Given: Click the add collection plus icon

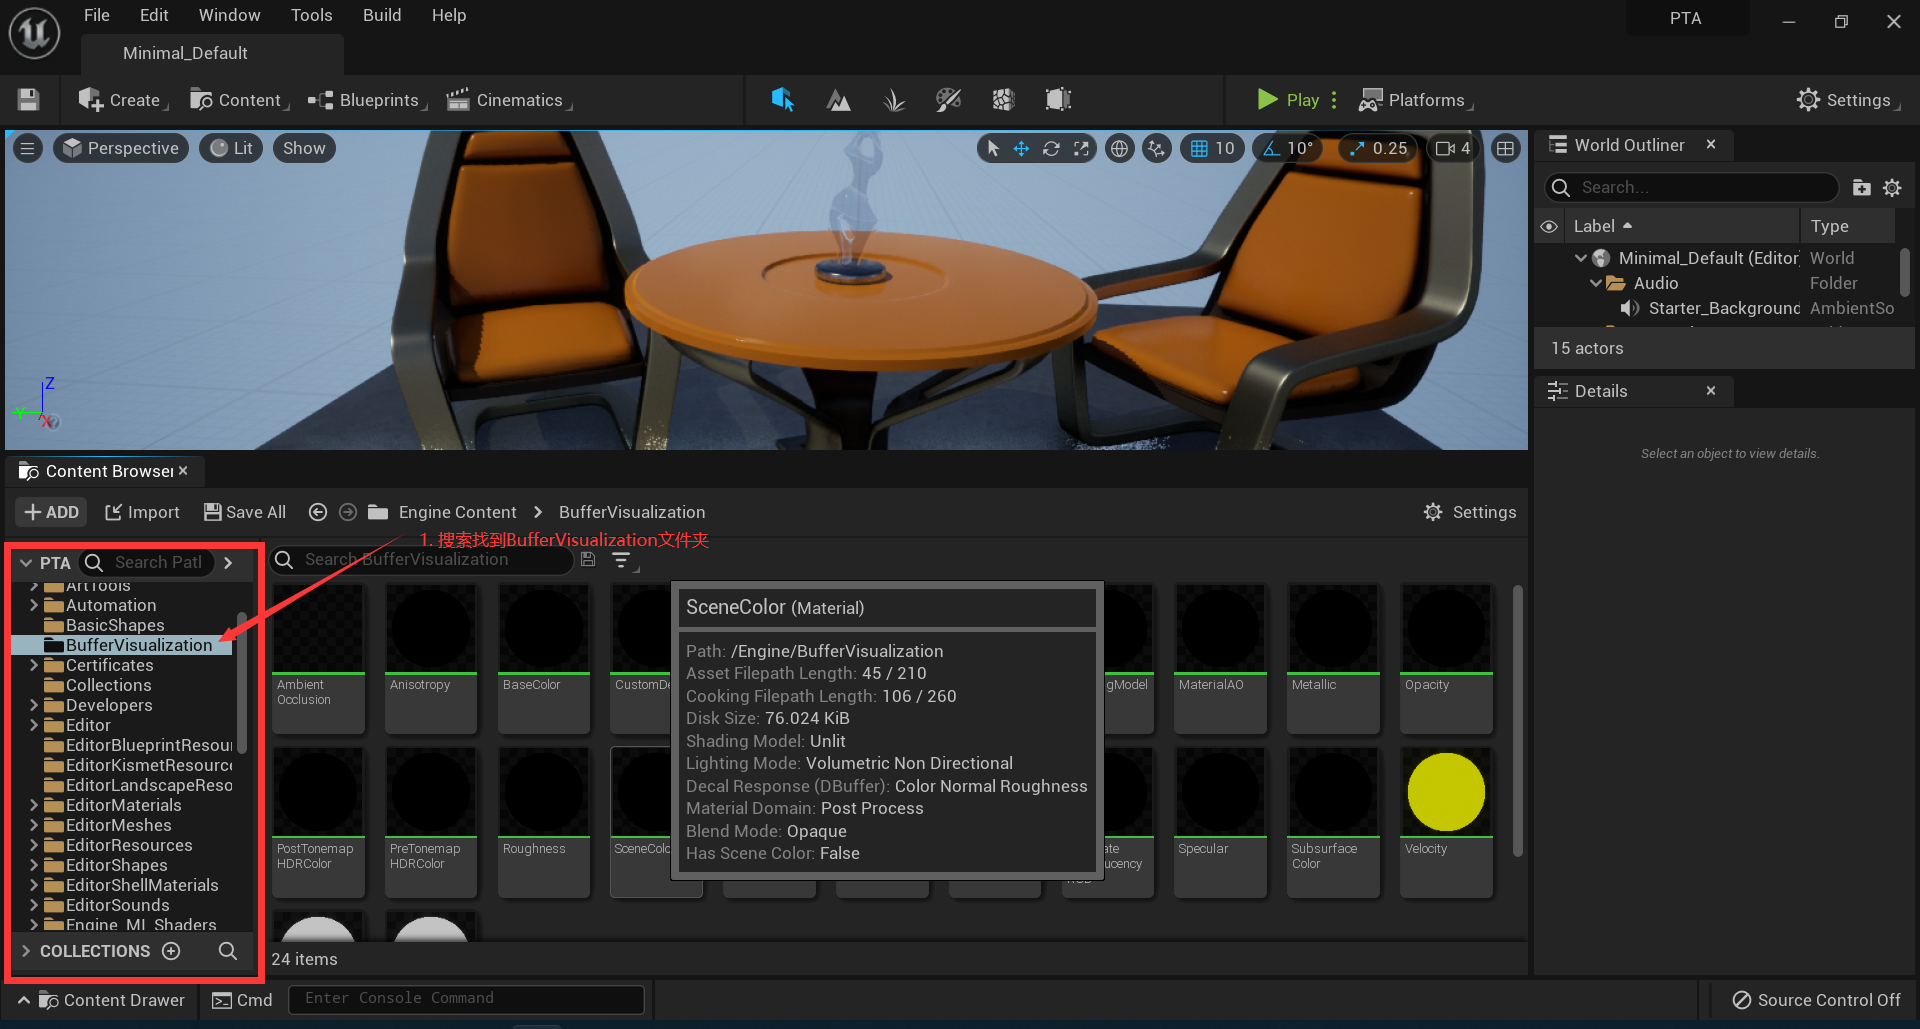Looking at the screenshot, I should [171, 951].
